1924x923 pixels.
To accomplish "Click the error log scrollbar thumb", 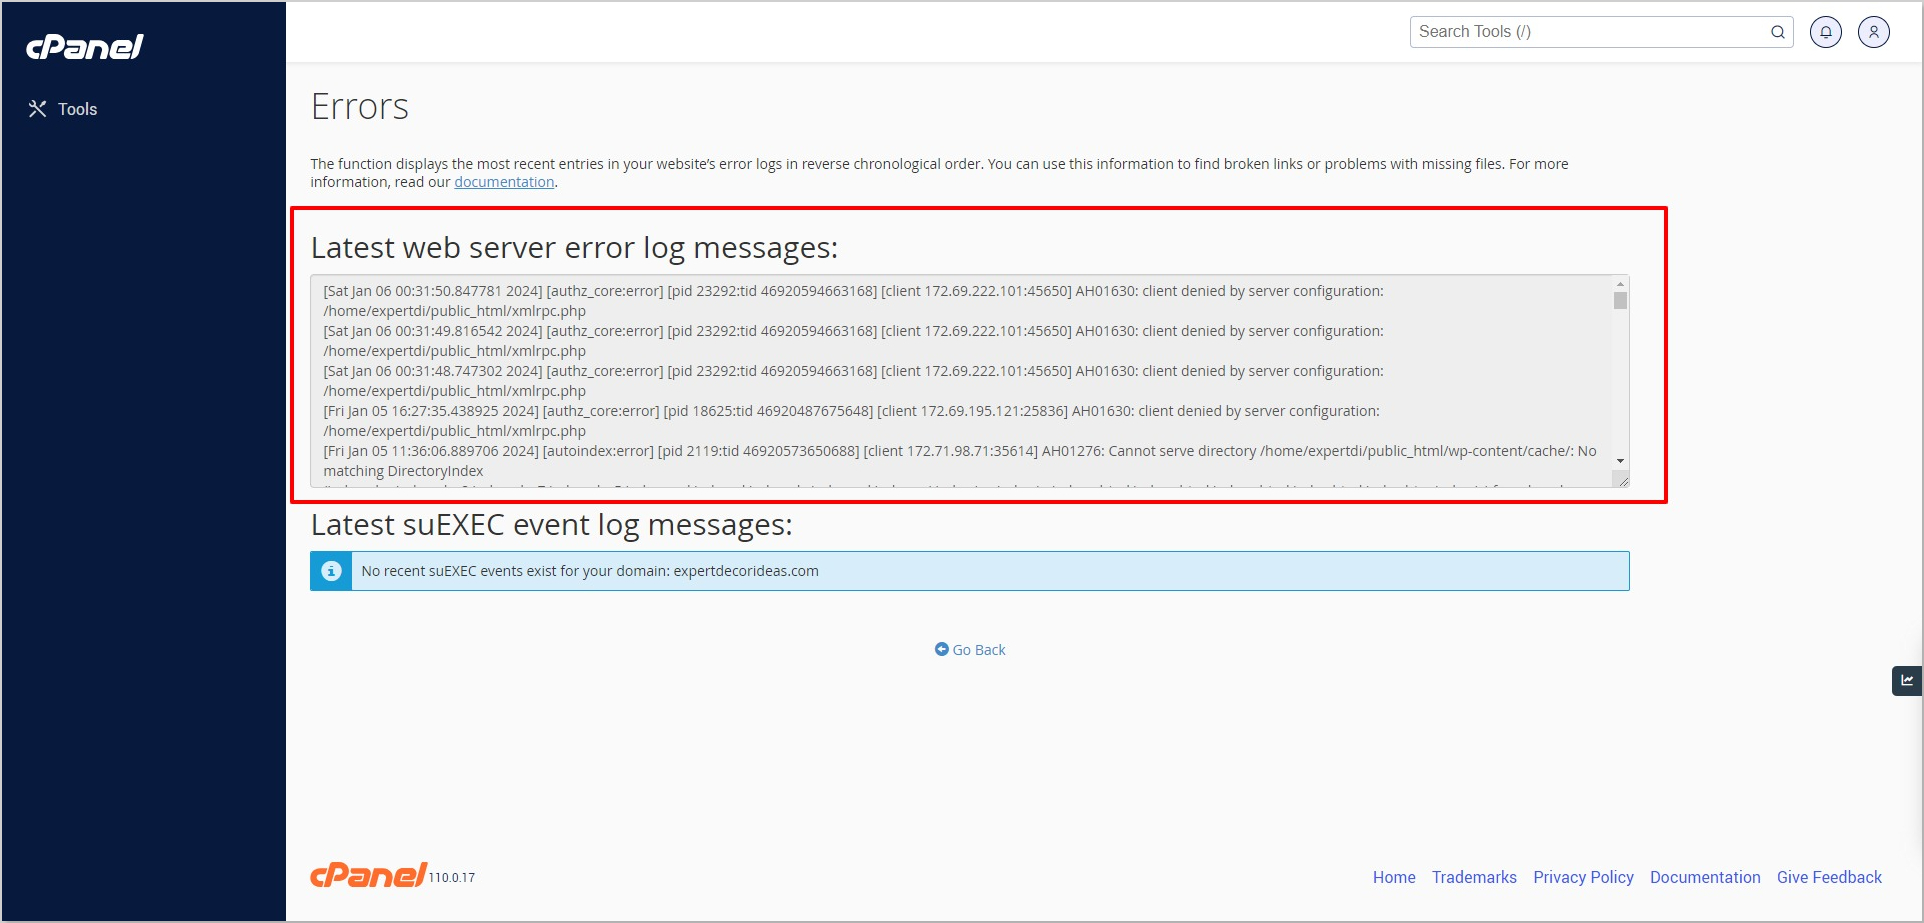I will click(x=1620, y=301).
